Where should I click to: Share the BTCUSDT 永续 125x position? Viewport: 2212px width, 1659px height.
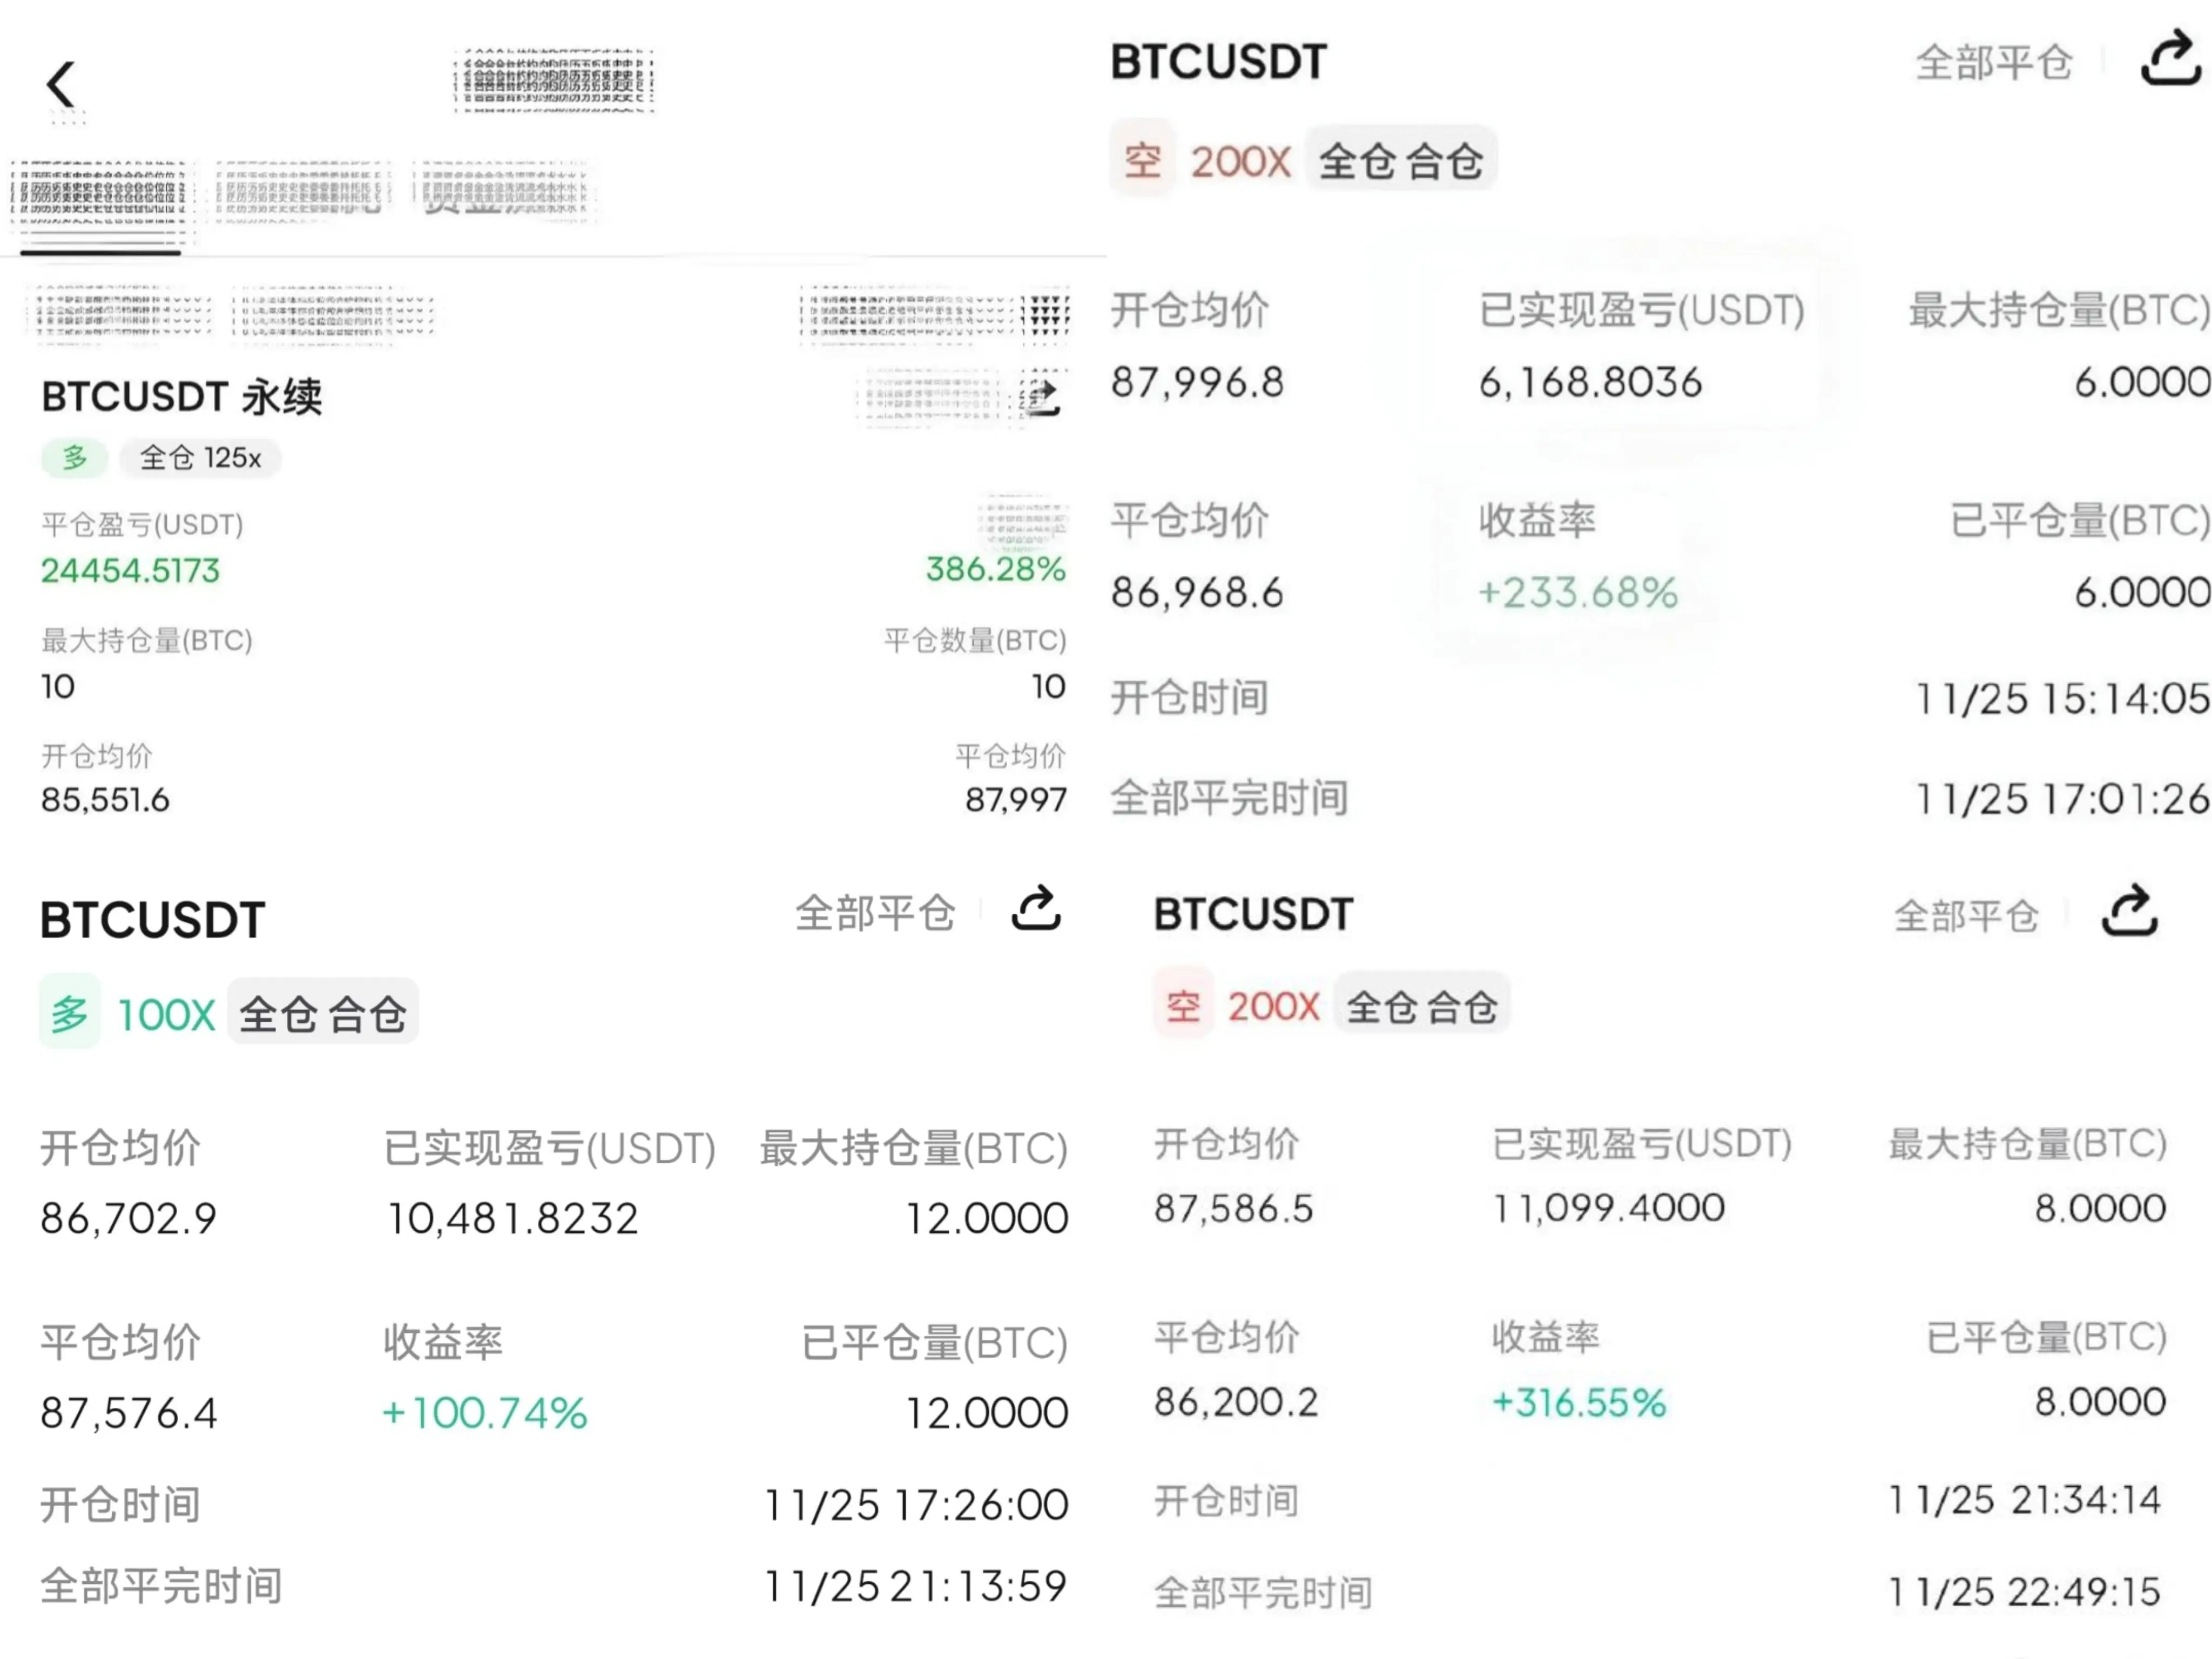point(1042,397)
